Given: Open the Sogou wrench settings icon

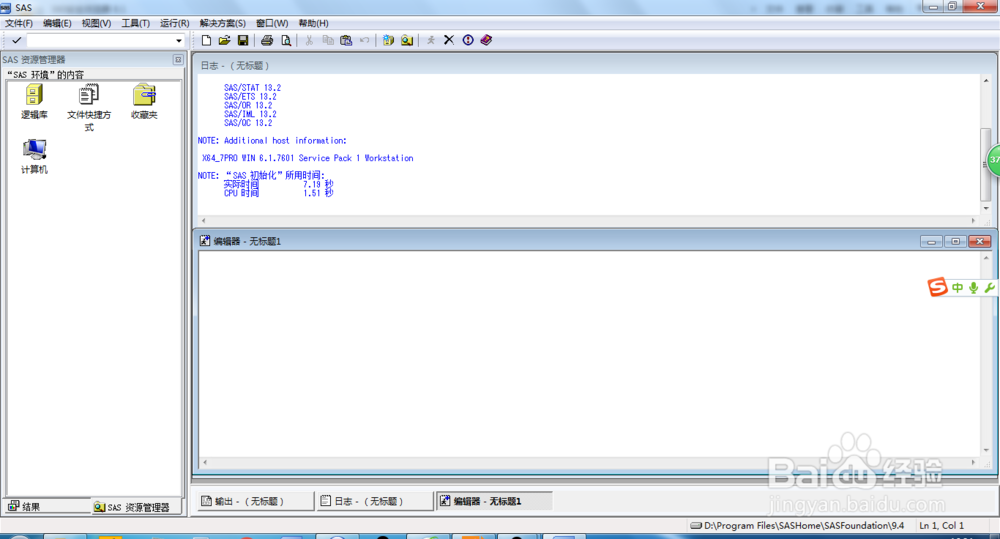Looking at the screenshot, I should pos(989,288).
